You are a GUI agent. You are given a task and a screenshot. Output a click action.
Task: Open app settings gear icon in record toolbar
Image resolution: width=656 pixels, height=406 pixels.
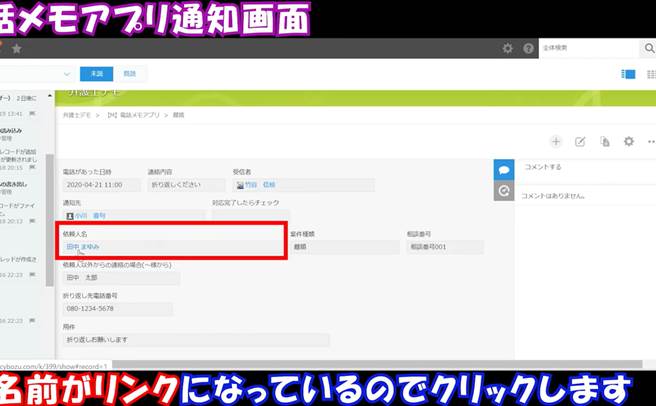(629, 141)
